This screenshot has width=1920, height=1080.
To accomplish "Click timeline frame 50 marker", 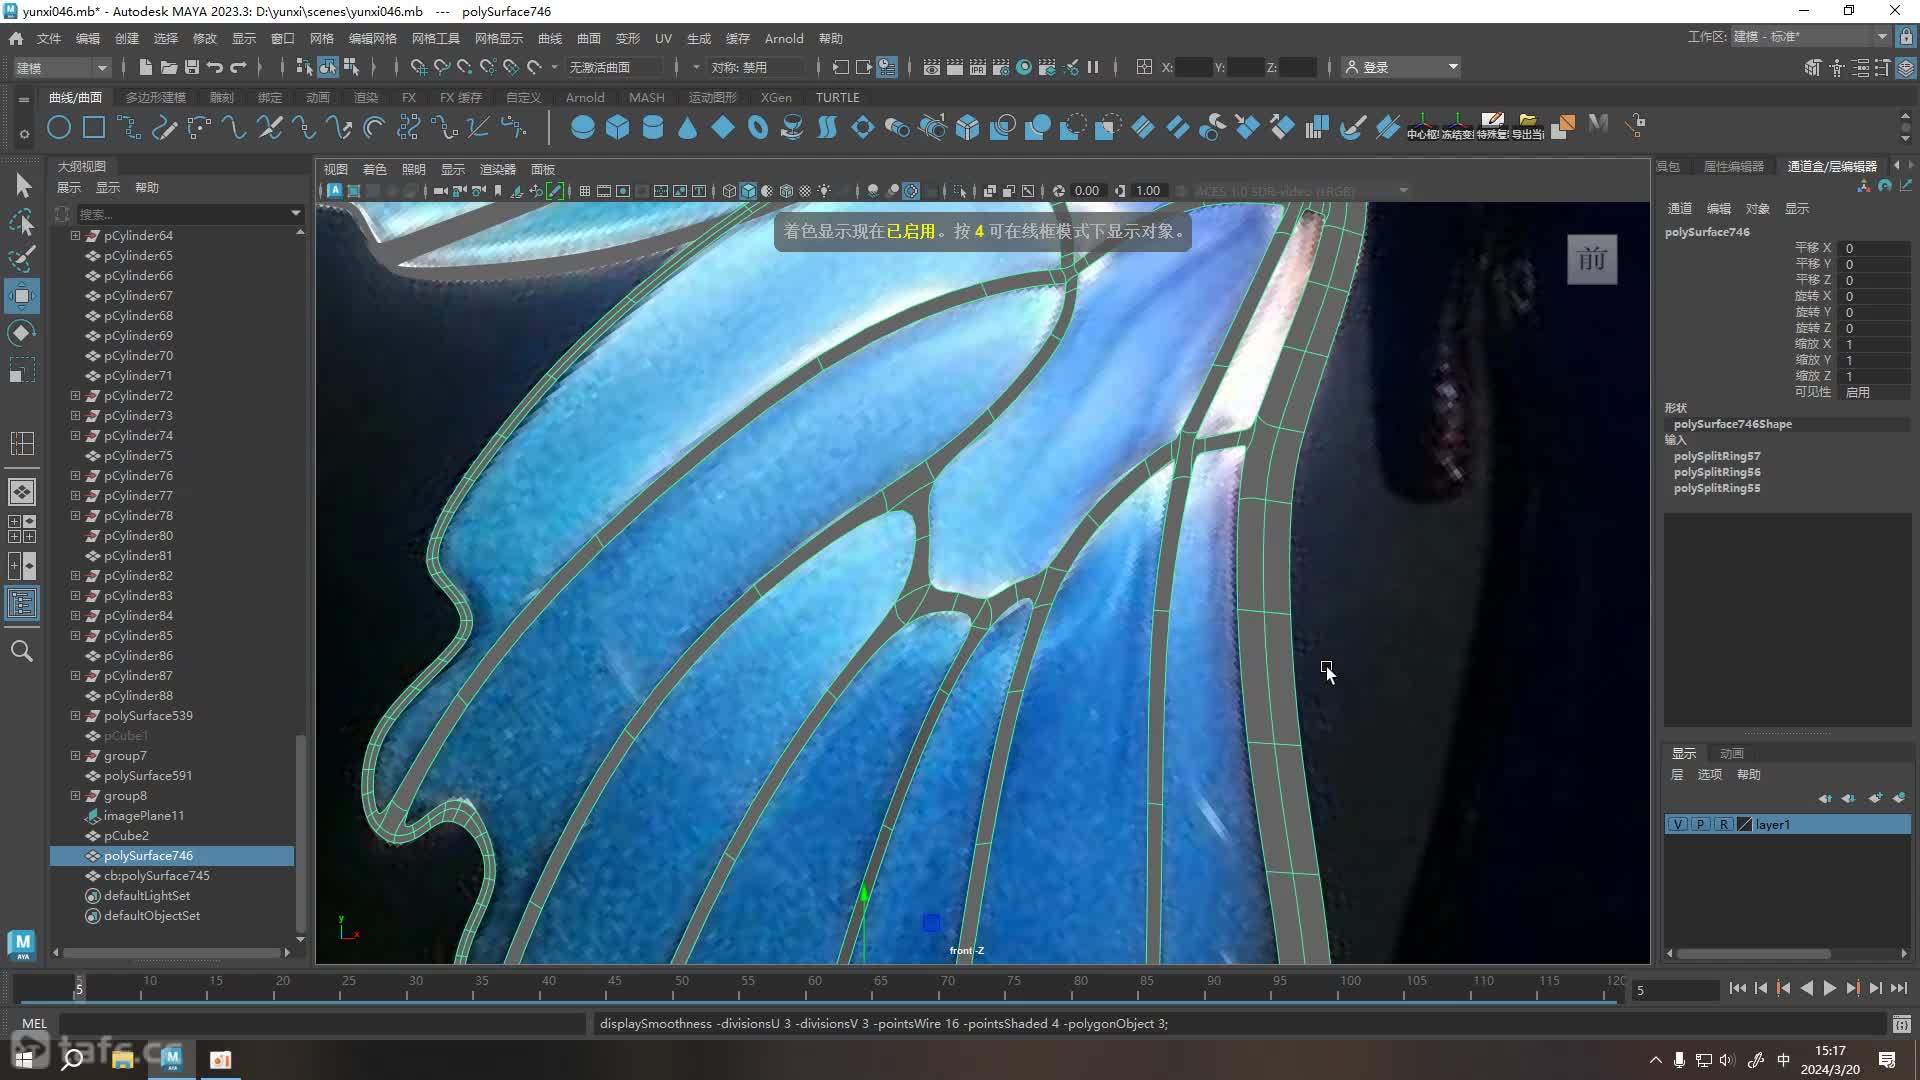I will click(x=681, y=988).
